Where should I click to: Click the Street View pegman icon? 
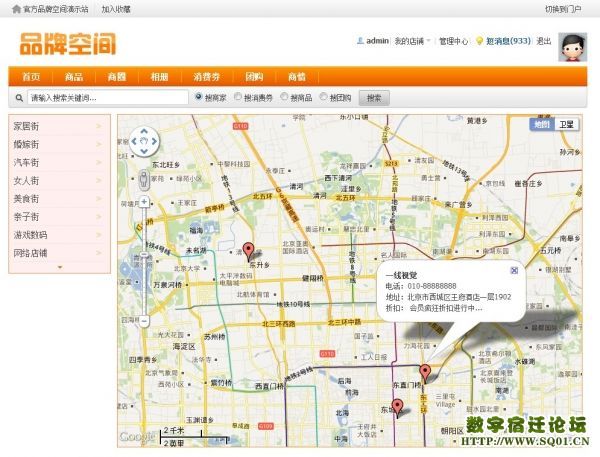(144, 180)
